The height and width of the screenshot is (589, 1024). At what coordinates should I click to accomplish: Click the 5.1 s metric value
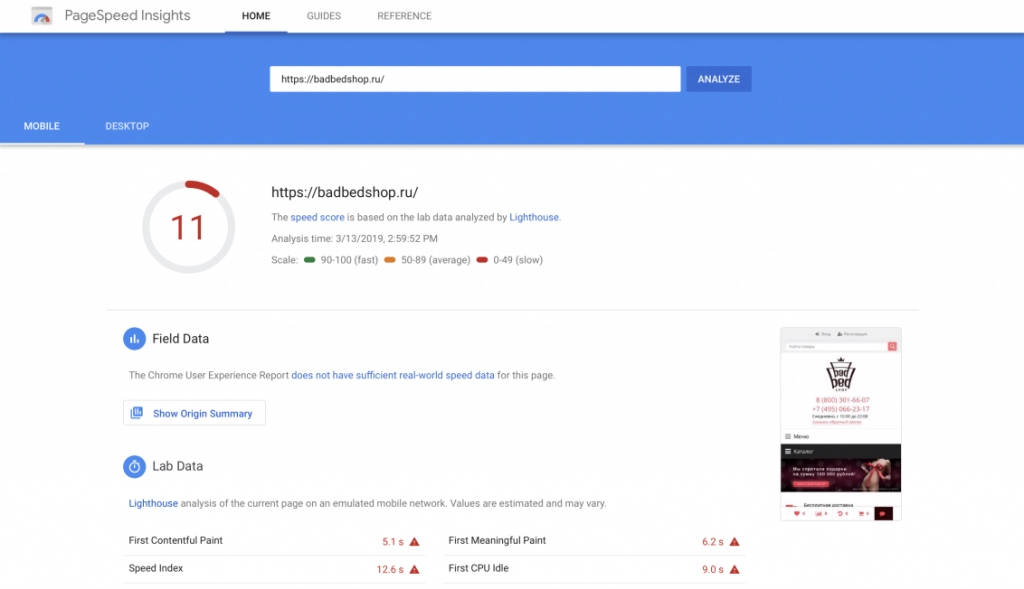click(x=392, y=542)
